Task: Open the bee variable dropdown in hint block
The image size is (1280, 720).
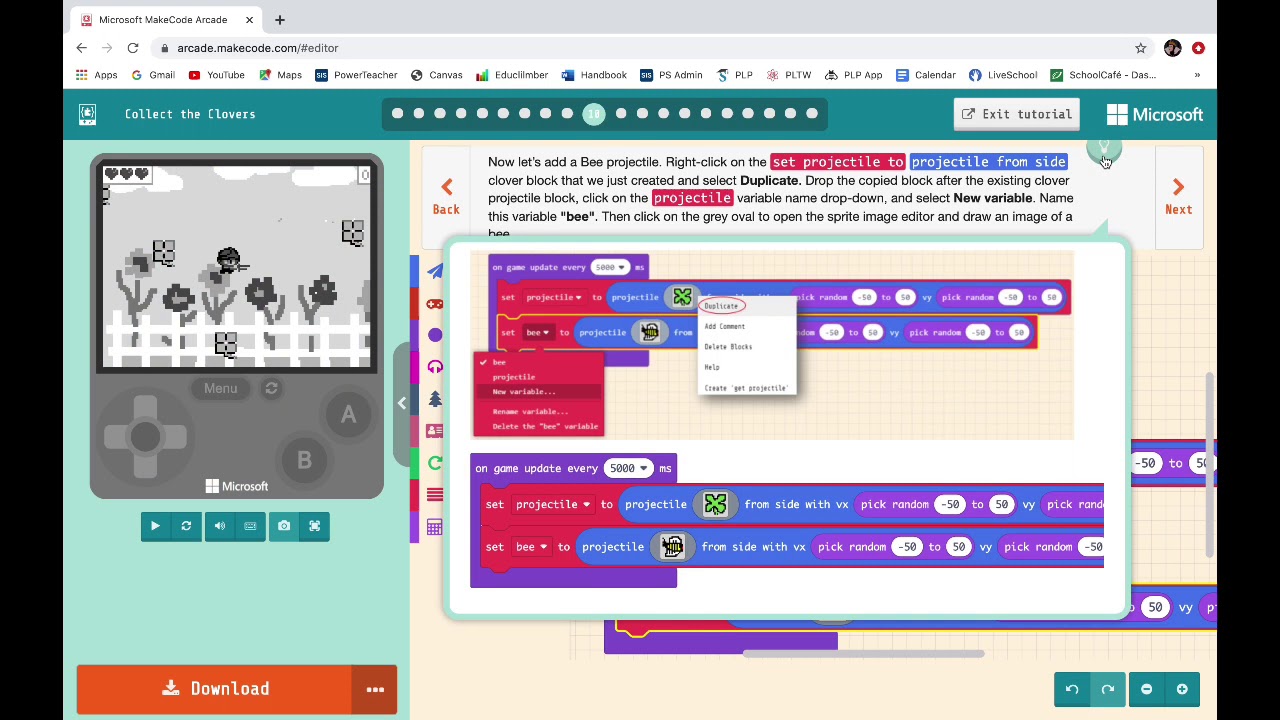Action: point(531,547)
